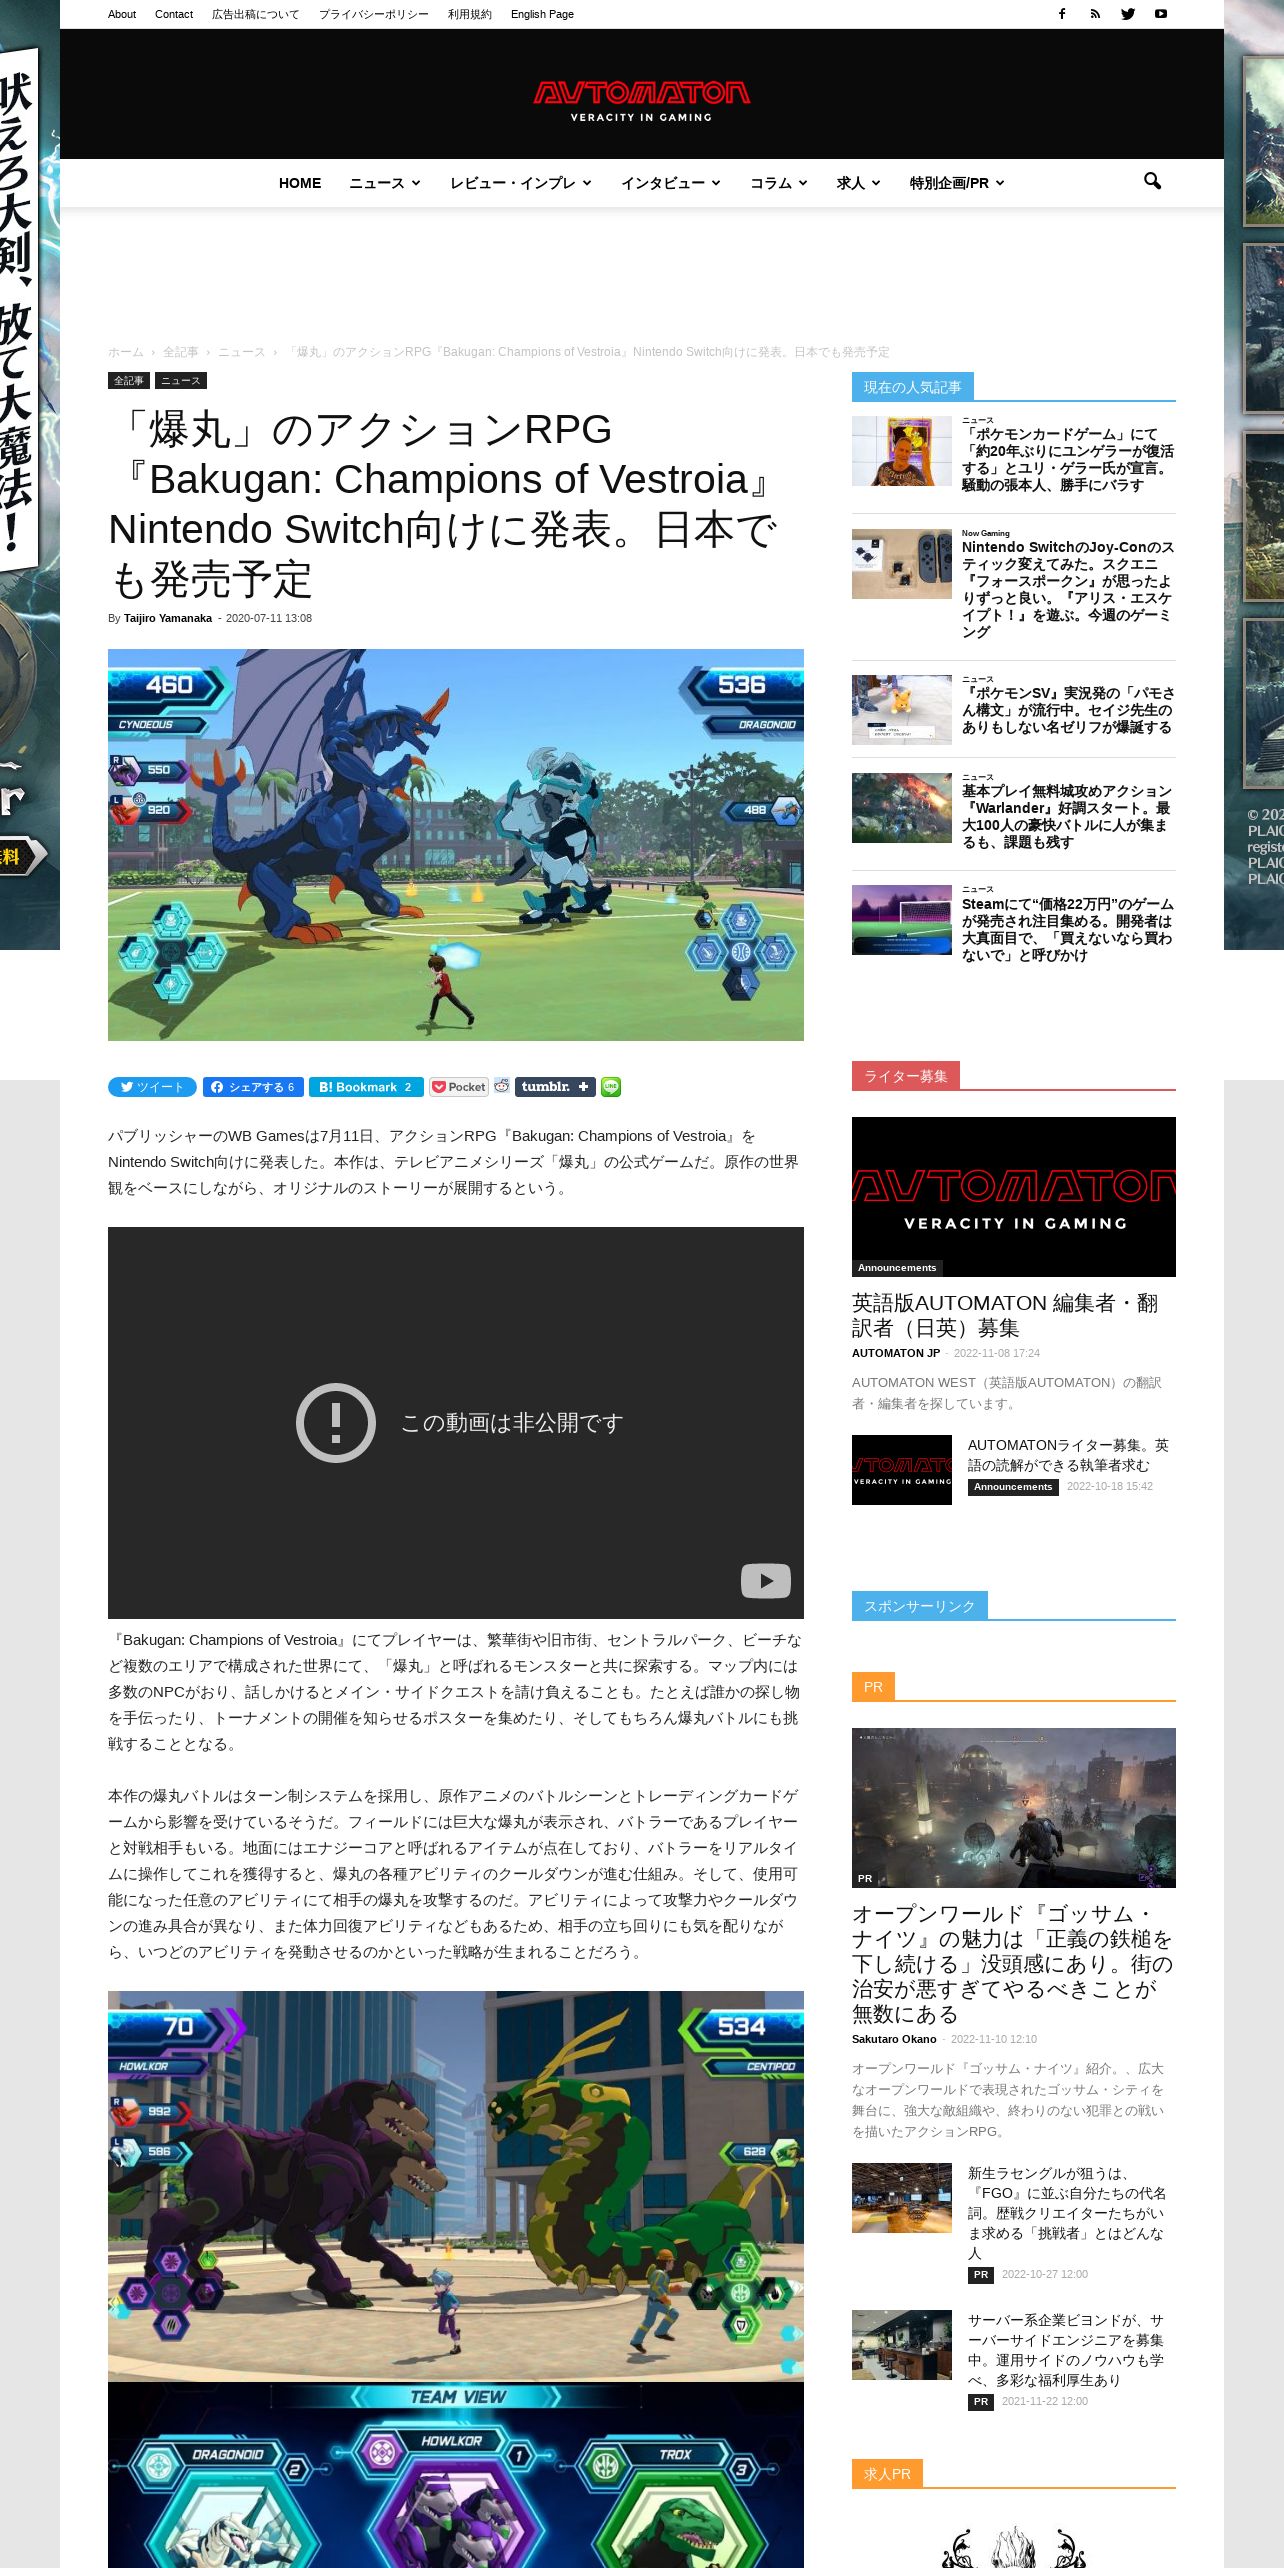Screen dimensions: 1284x2568
Task: Open the Contact link in the top bar
Action: (174, 14)
